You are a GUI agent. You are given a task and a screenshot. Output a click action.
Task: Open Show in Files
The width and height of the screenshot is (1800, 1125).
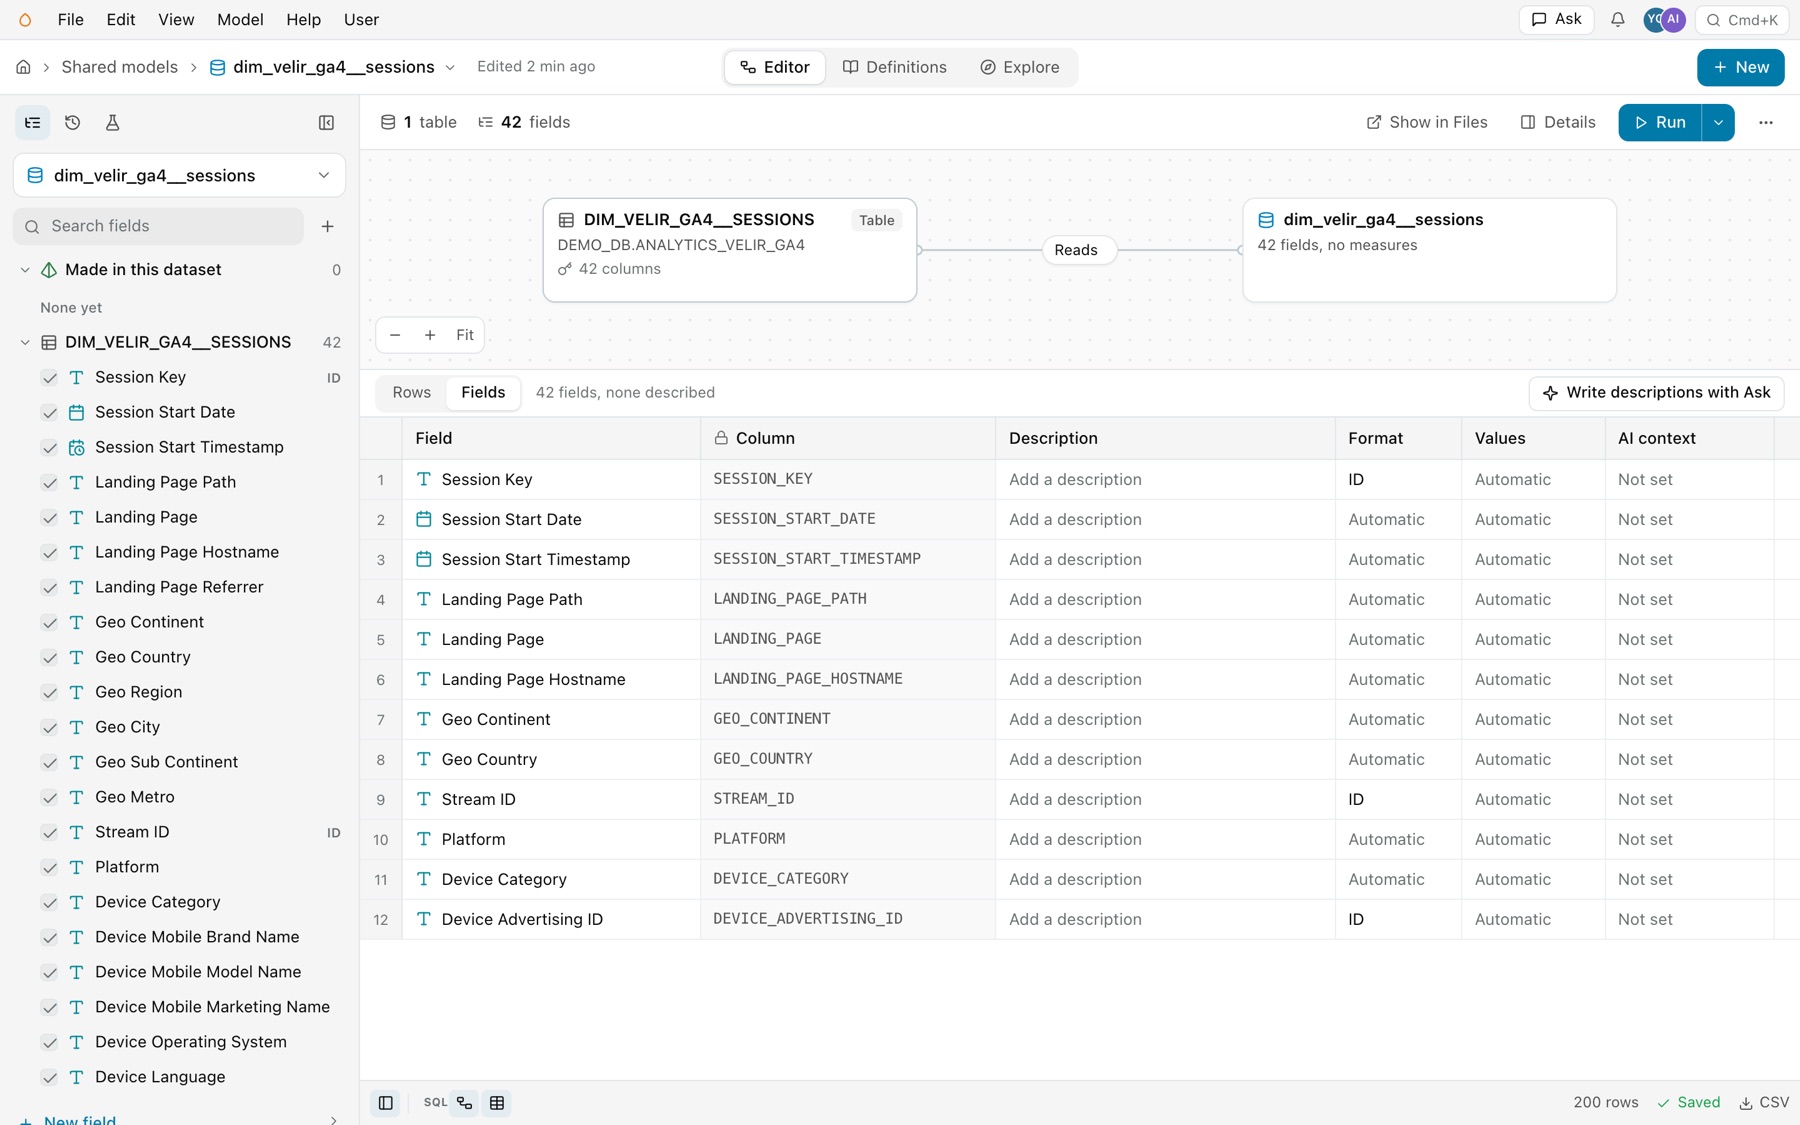click(x=1427, y=122)
